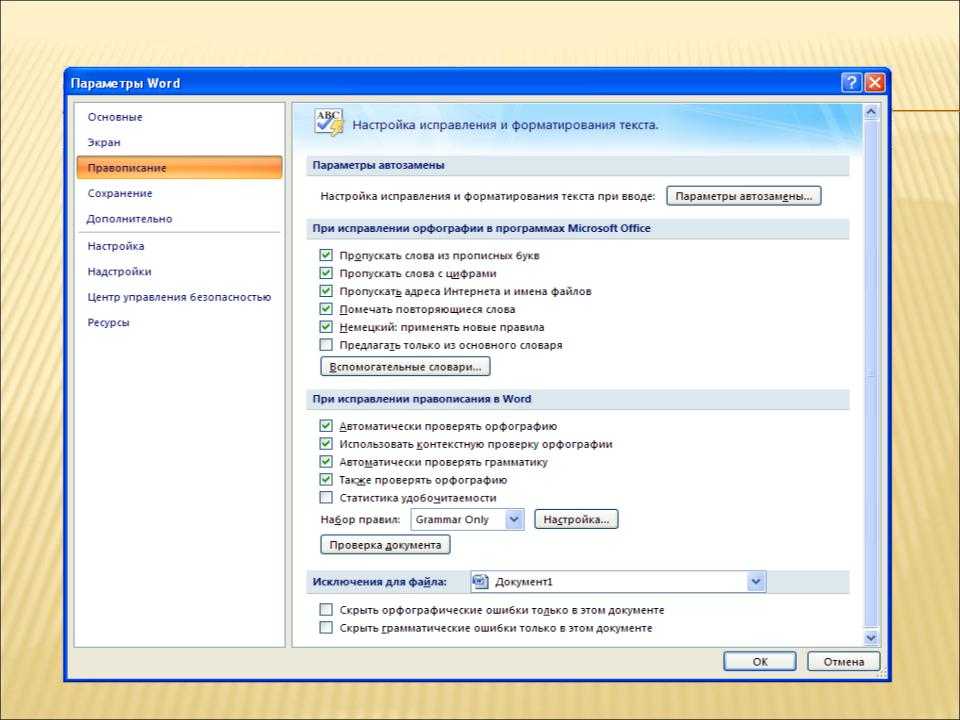960x720 pixels.
Task: Click the ABC spelling check icon in header
Action: coord(329,122)
